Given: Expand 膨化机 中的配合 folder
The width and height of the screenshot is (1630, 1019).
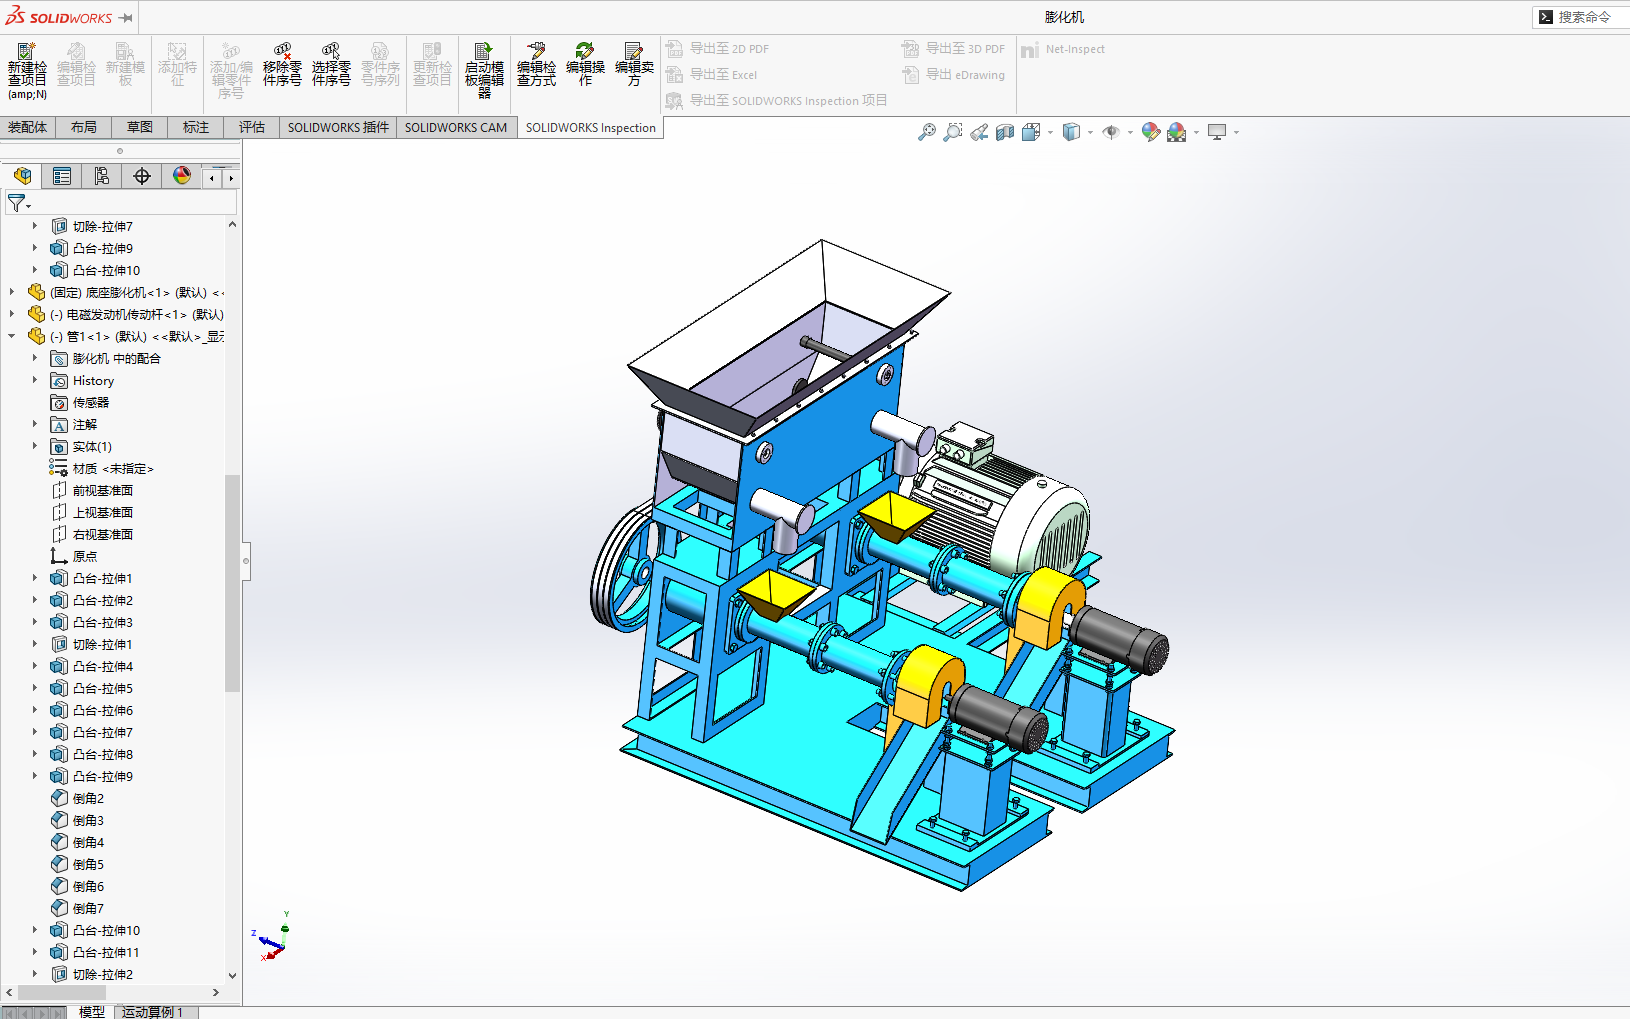Looking at the screenshot, I should coord(34,358).
